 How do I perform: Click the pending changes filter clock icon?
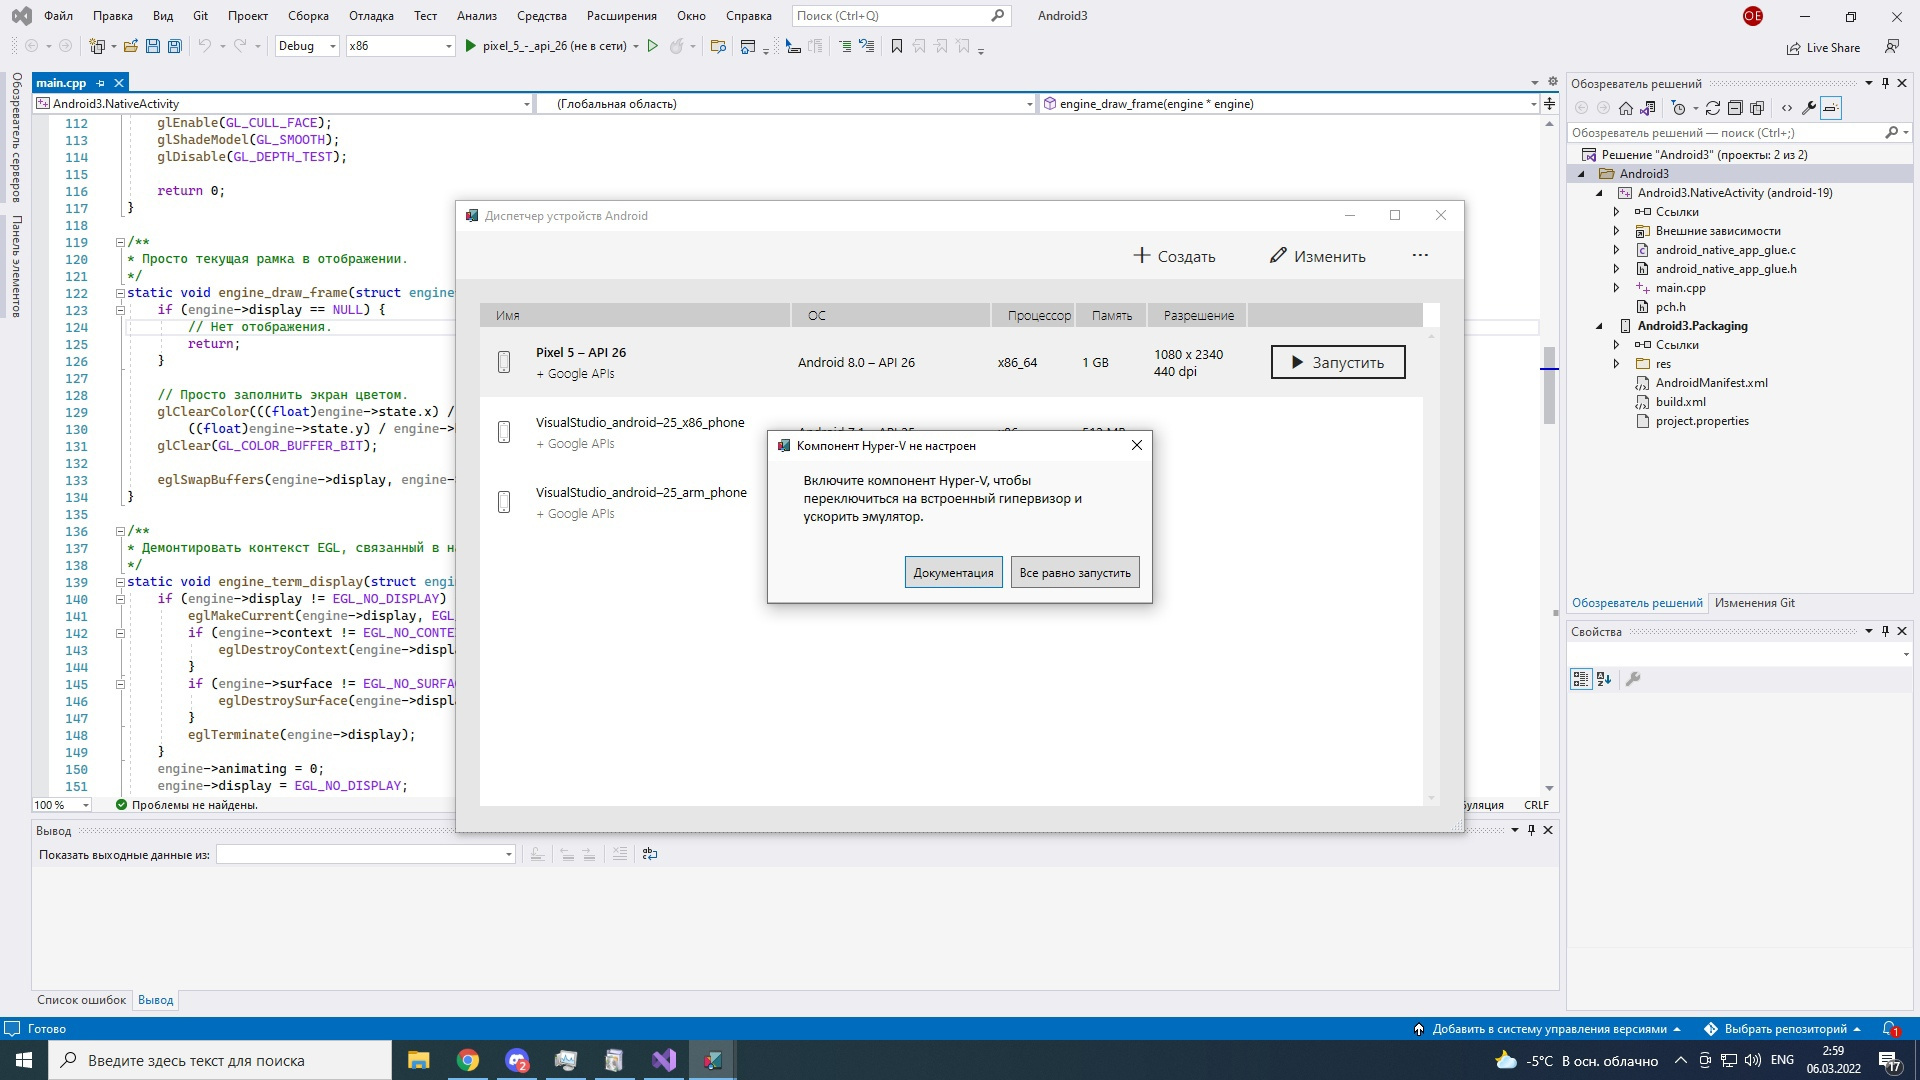[1679, 108]
